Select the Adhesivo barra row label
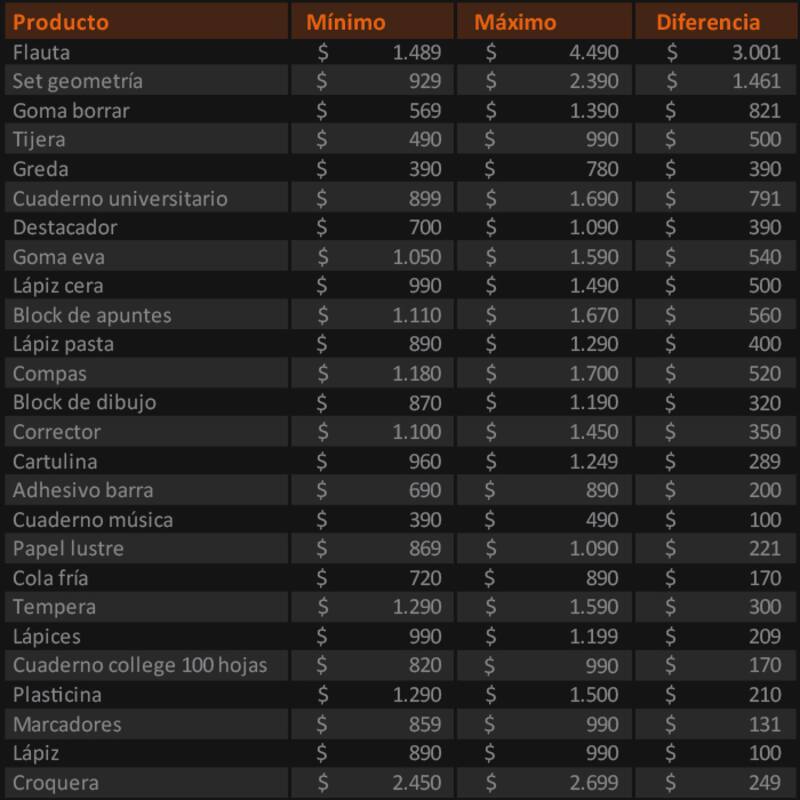The image size is (800, 800). (83, 491)
